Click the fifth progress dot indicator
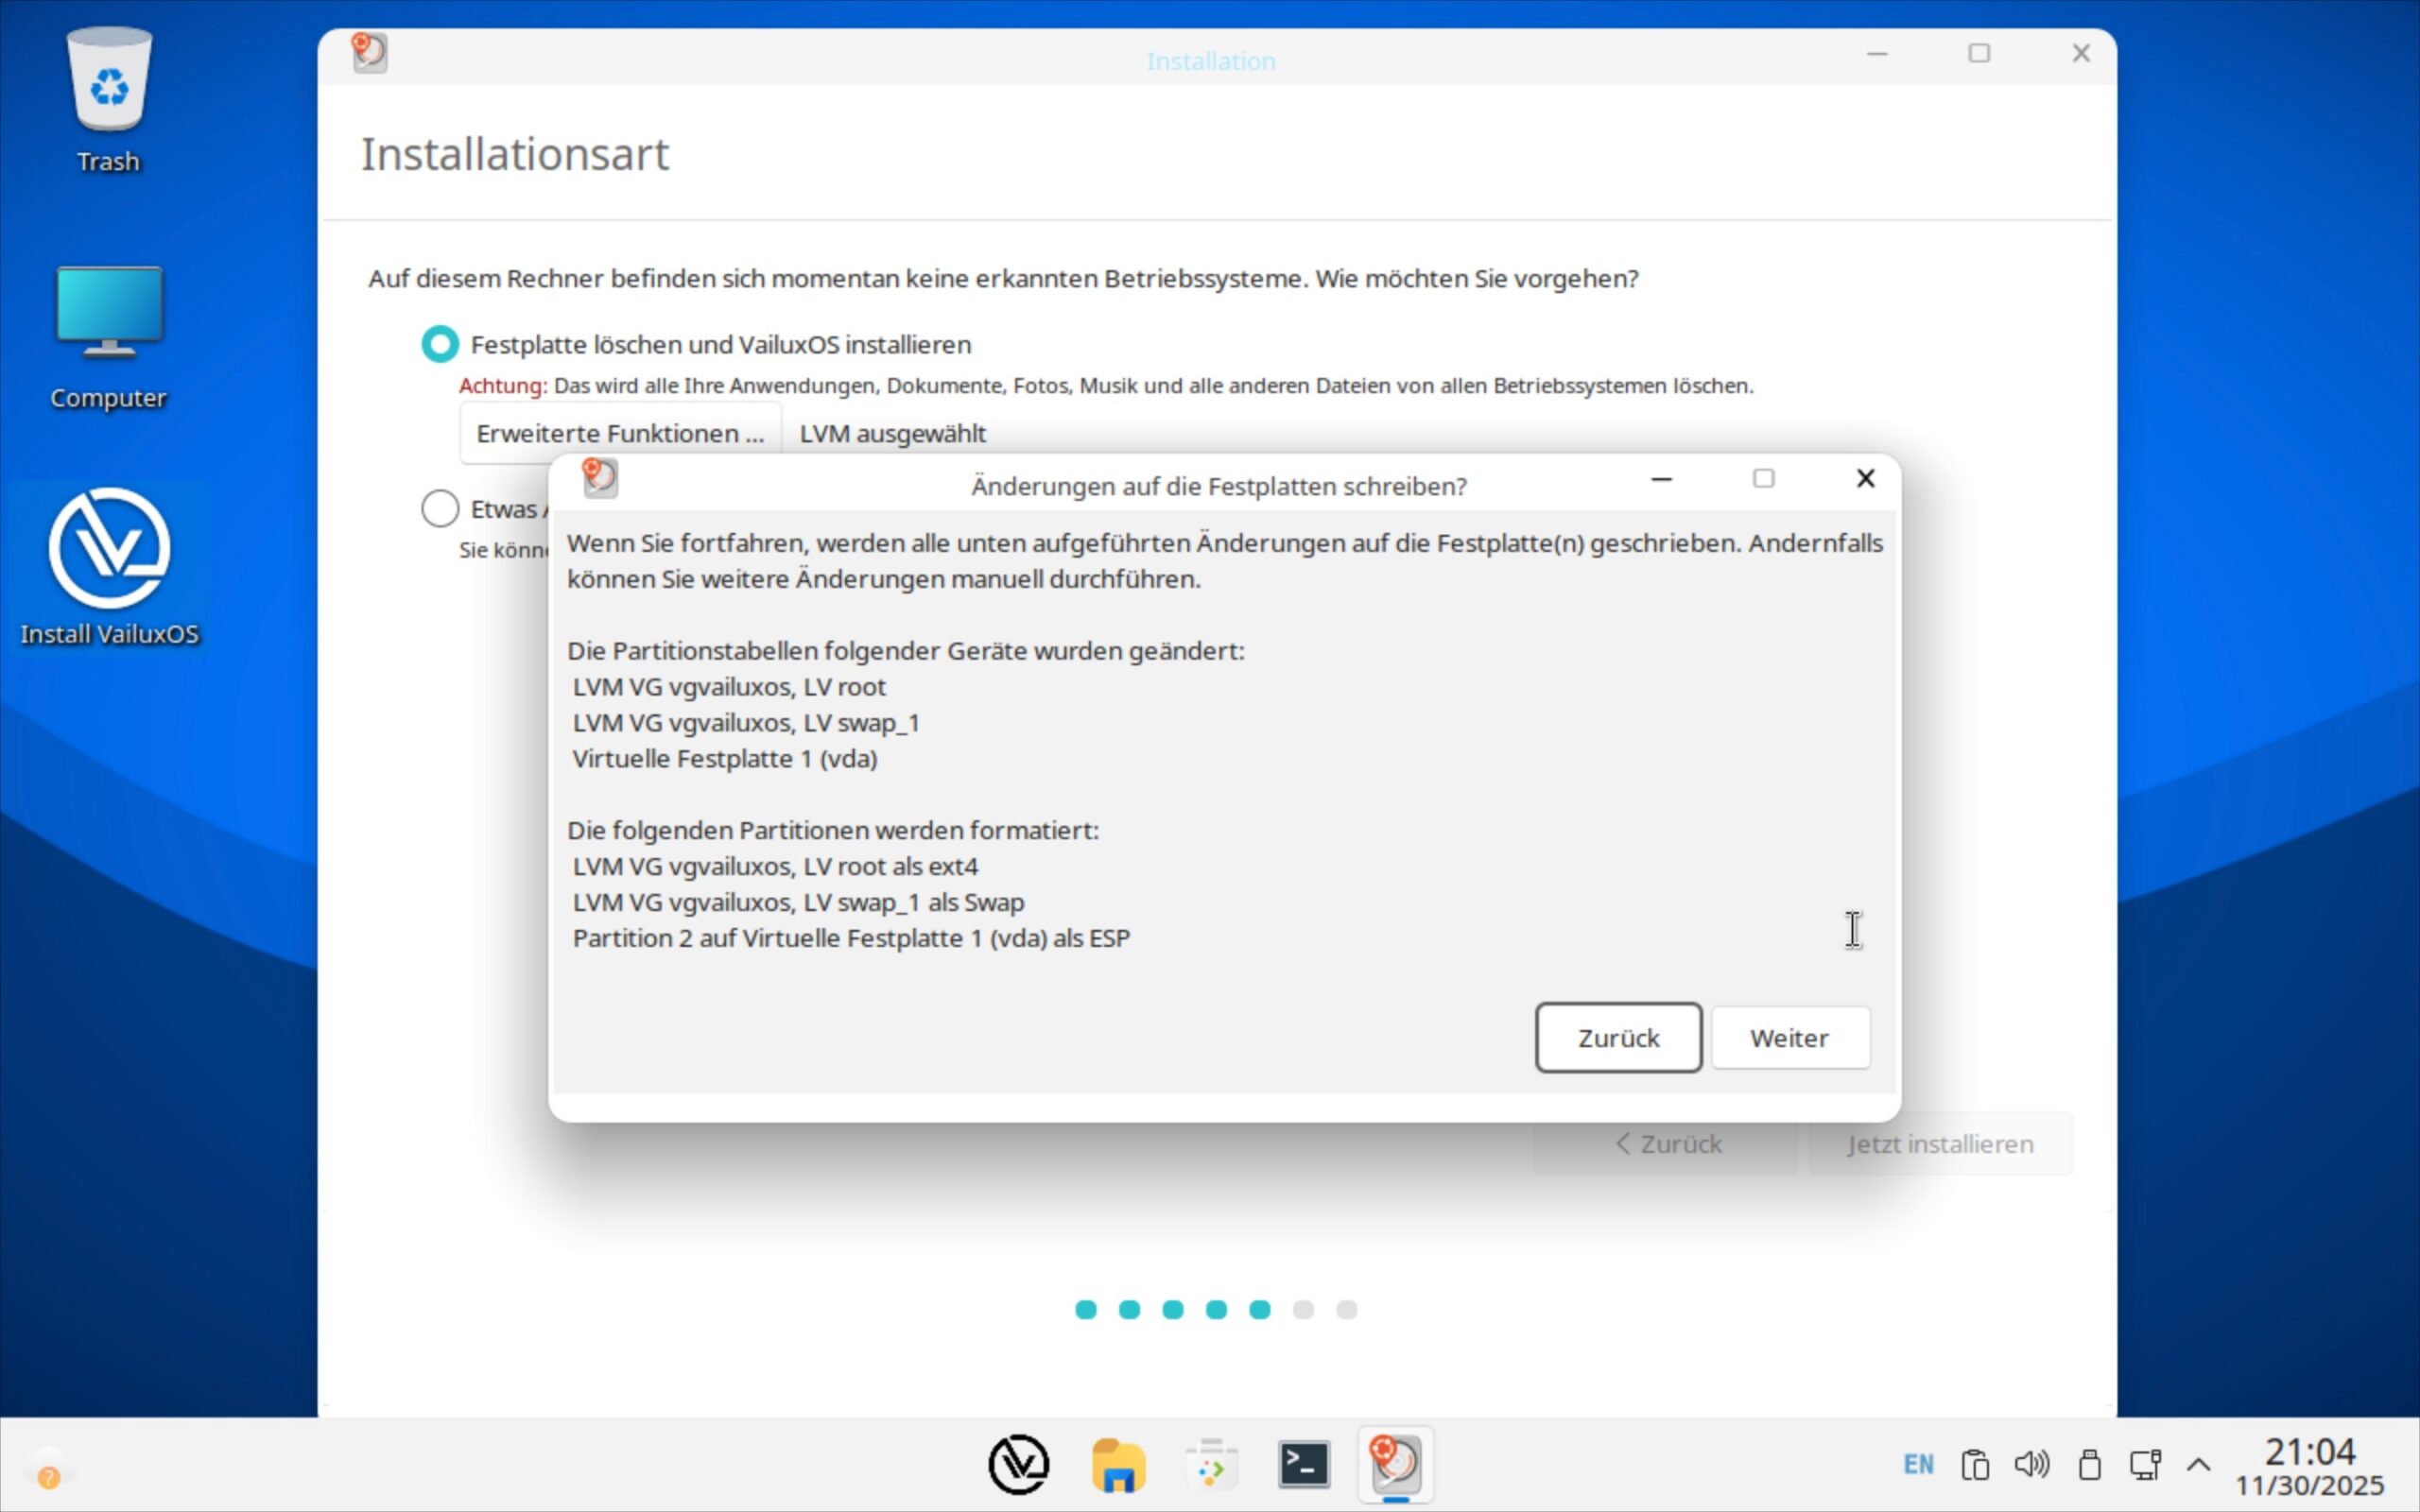Image resolution: width=2420 pixels, height=1512 pixels. tap(1259, 1310)
